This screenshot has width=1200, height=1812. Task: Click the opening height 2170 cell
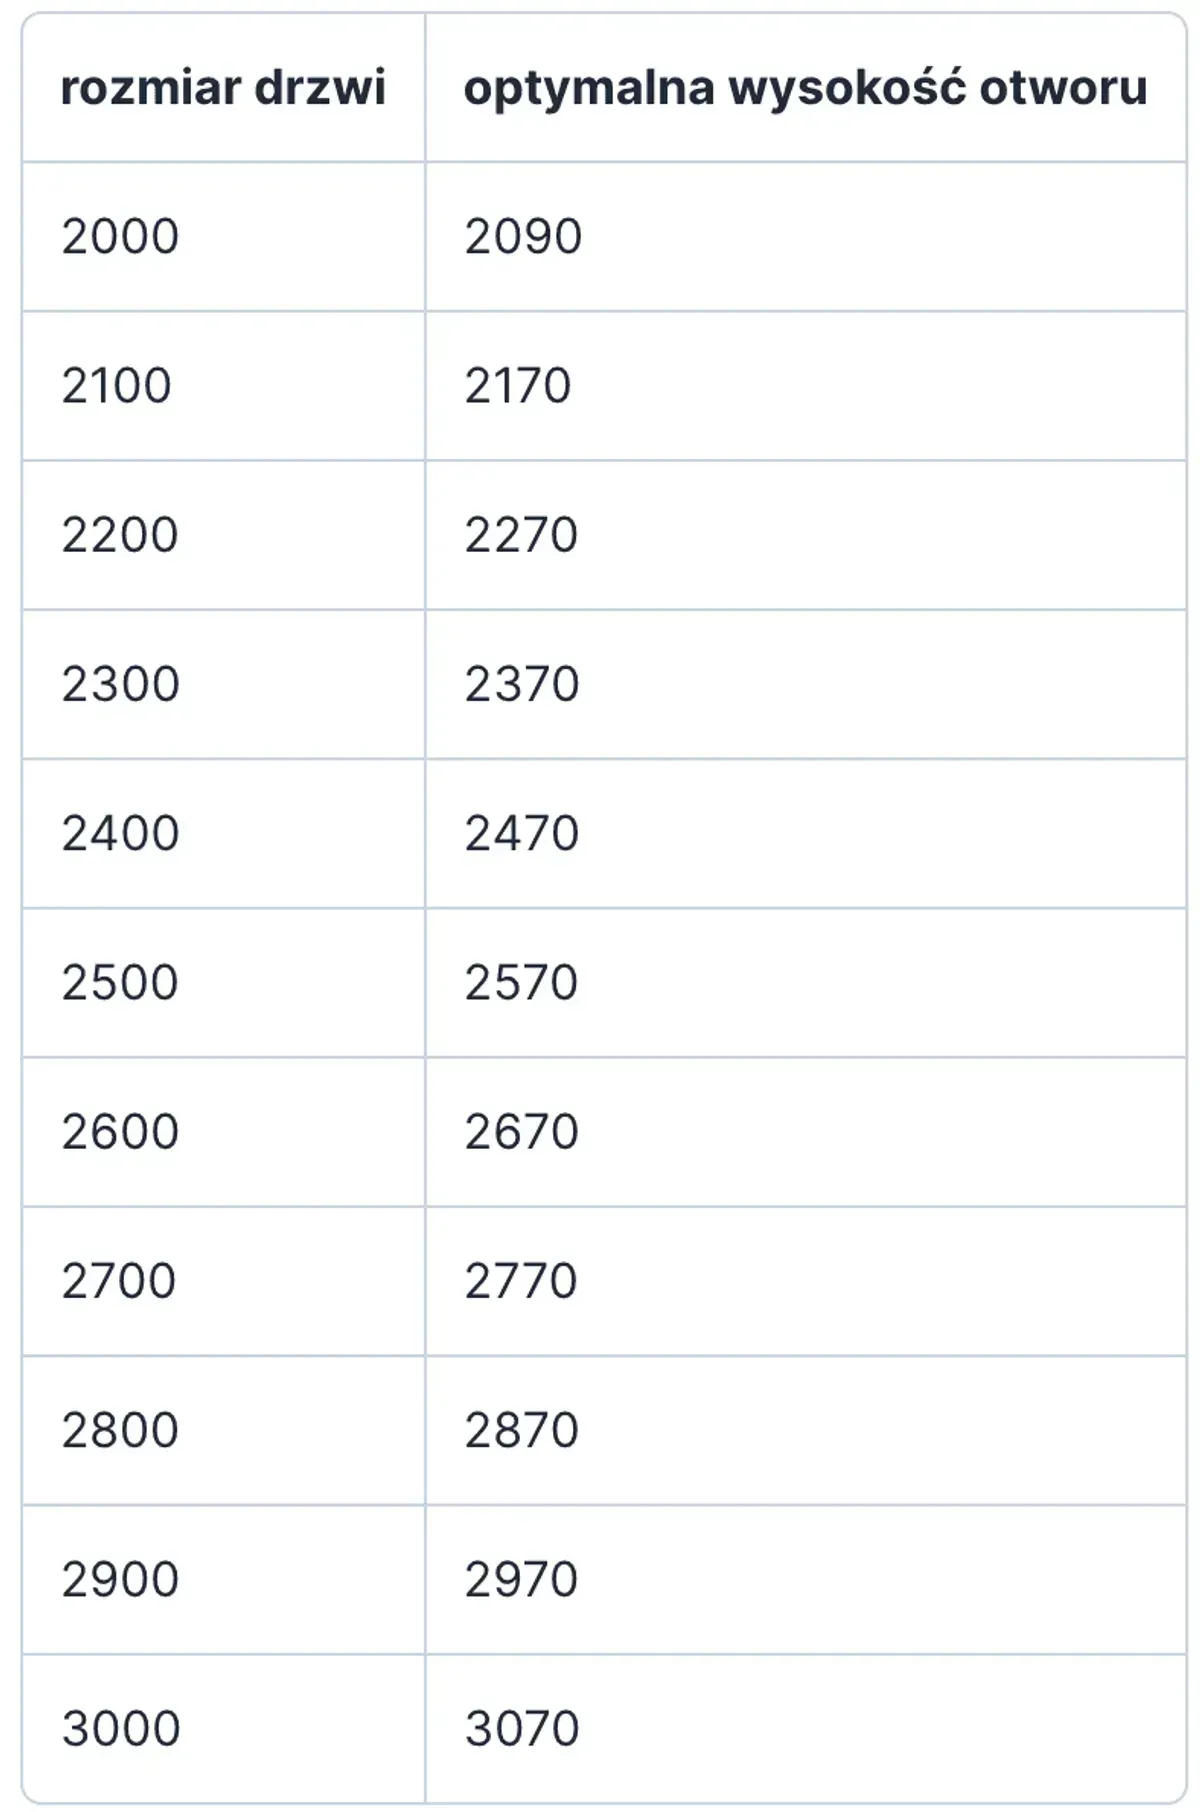[518, 386]
